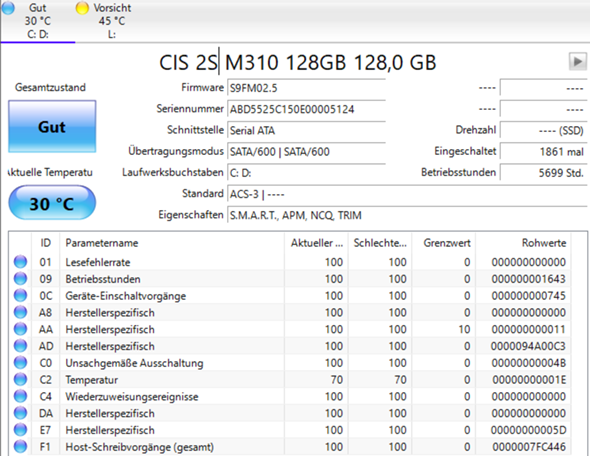Click raw value 00000000005D
Screen dimensions: 590x456
(528, 430)
